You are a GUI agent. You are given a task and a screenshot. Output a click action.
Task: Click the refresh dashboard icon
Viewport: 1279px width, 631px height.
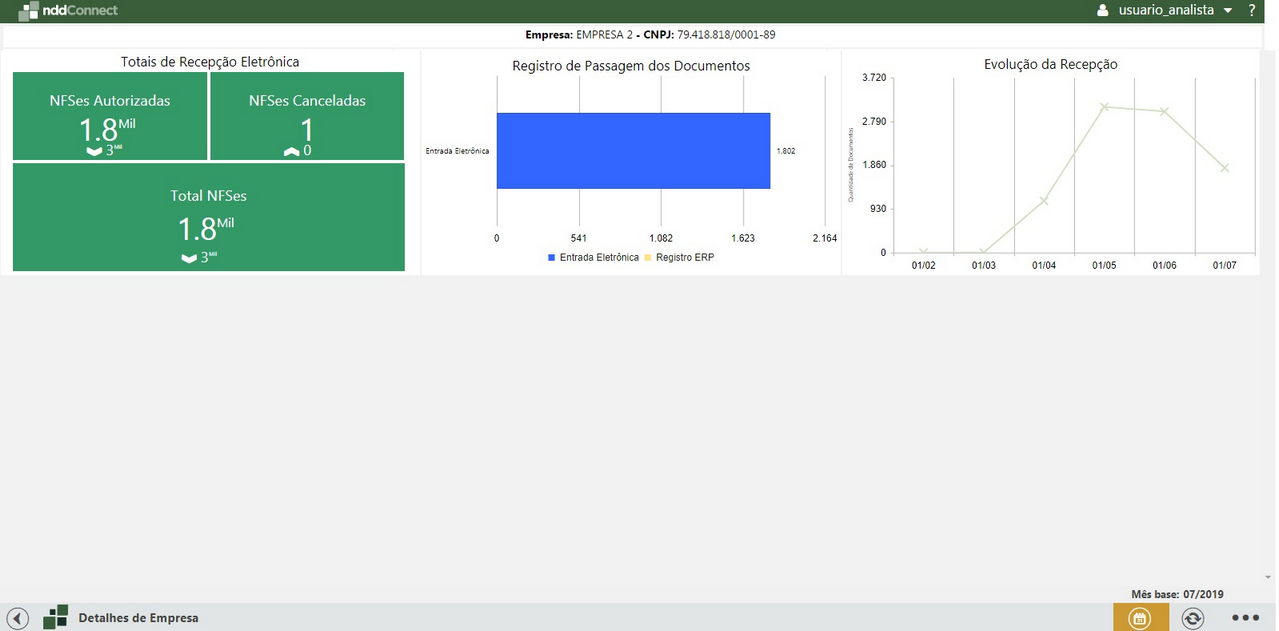point(1192,617)
